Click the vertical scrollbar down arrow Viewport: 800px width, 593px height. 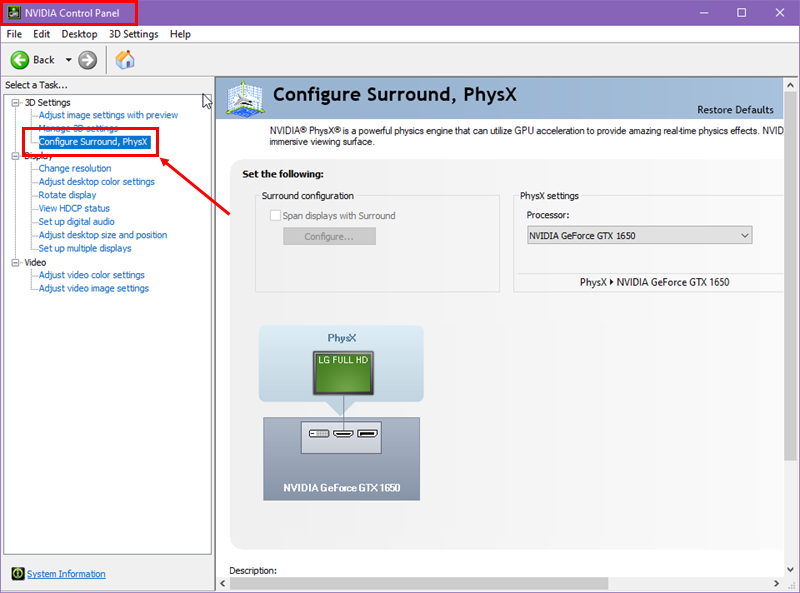pyautogui.click(x=790, y=570)
